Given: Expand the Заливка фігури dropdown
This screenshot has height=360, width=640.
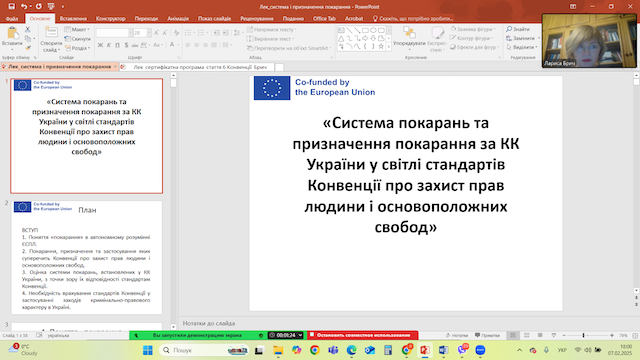Looking at the screenshot, I should tap(473, 29).
